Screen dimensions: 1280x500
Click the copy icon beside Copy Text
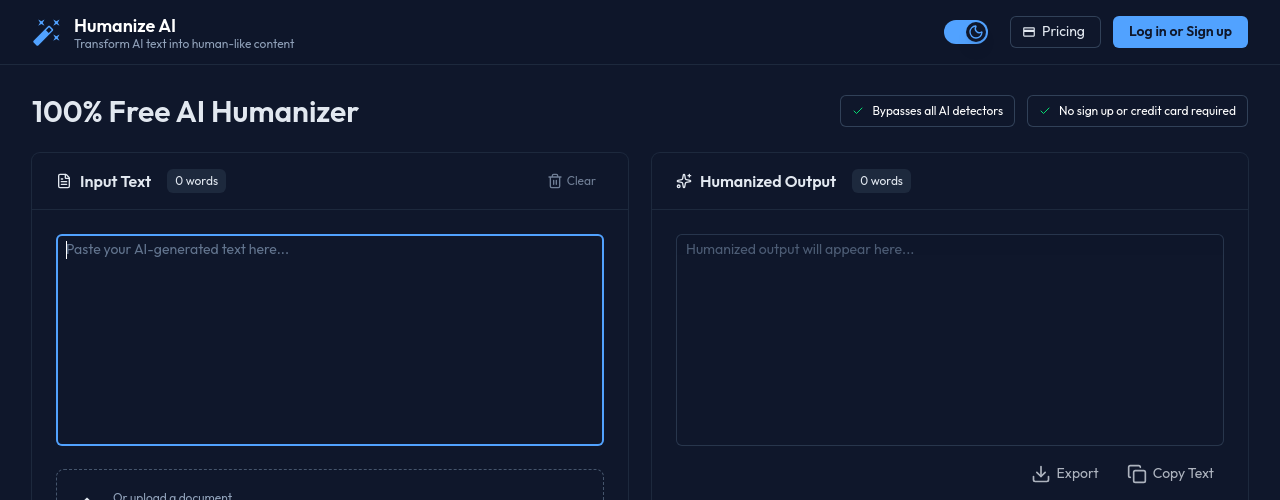click(x=1137, y=473)
